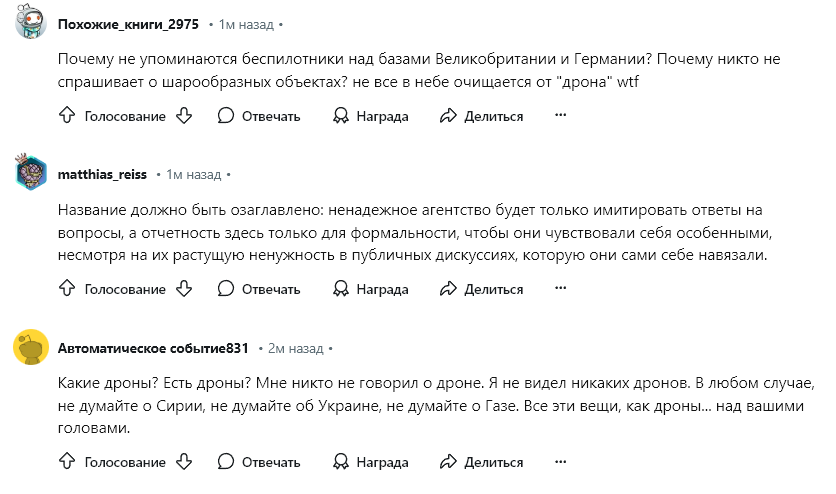This screenshot has height=494, width=836.
Task: Open the Похожие_книги_2975 username profile link
Action: [128, 25]
